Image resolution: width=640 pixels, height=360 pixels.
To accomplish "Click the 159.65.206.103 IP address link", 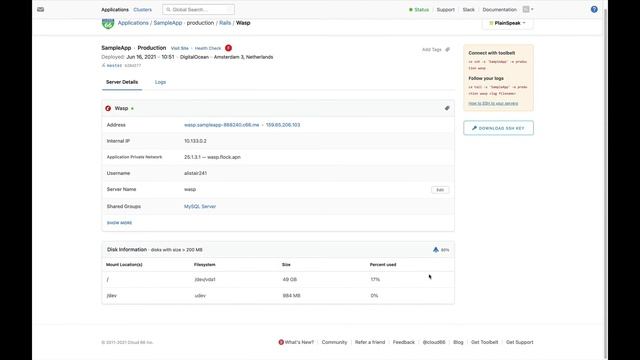I will point(283,125).
